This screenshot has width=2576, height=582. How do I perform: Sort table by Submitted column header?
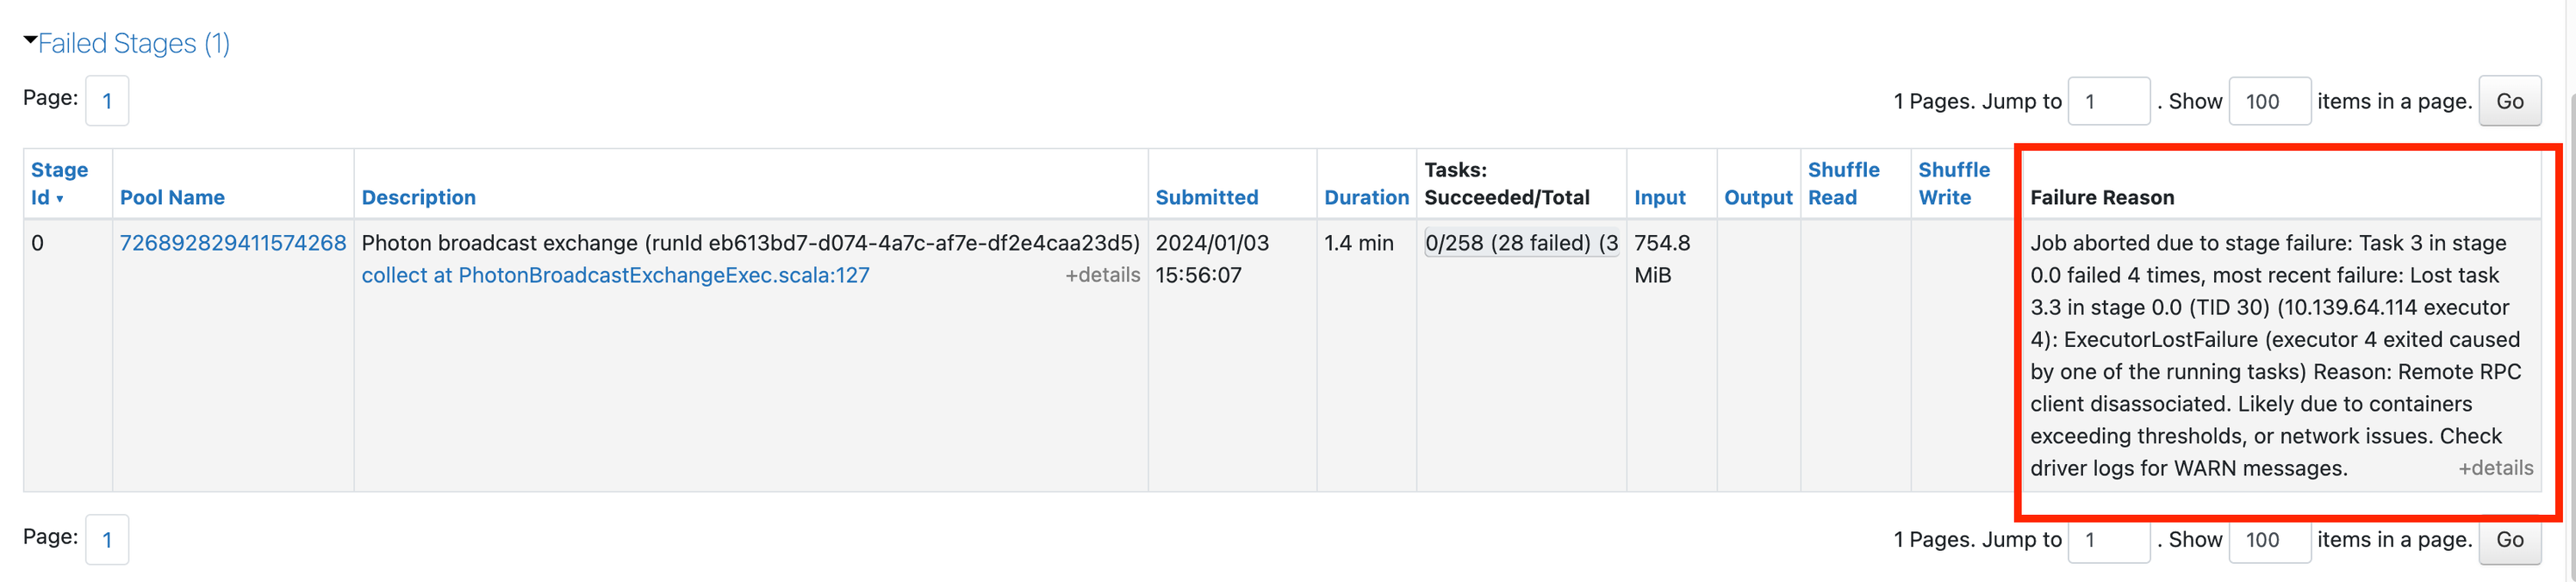point(1206,197)
